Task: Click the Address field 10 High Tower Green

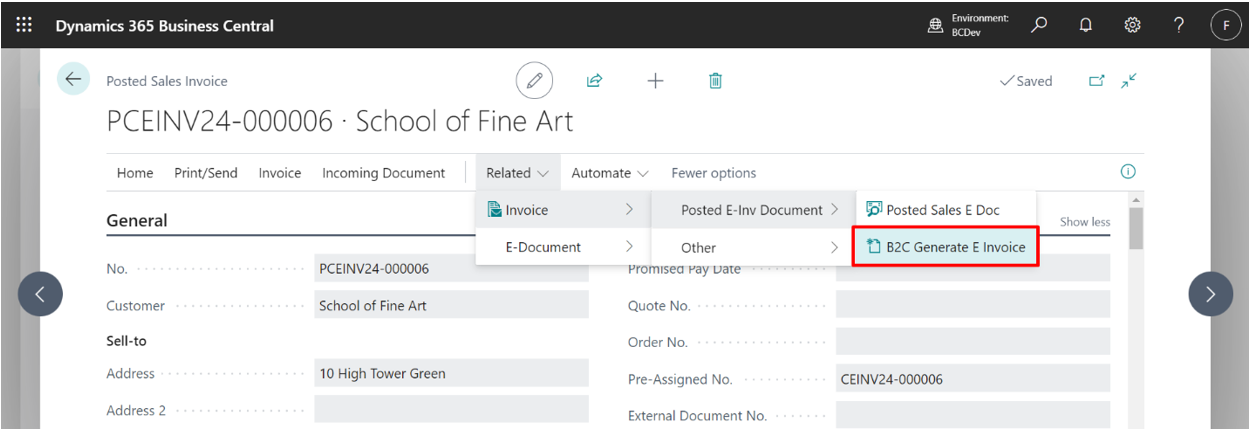Action: click(452, 373)
